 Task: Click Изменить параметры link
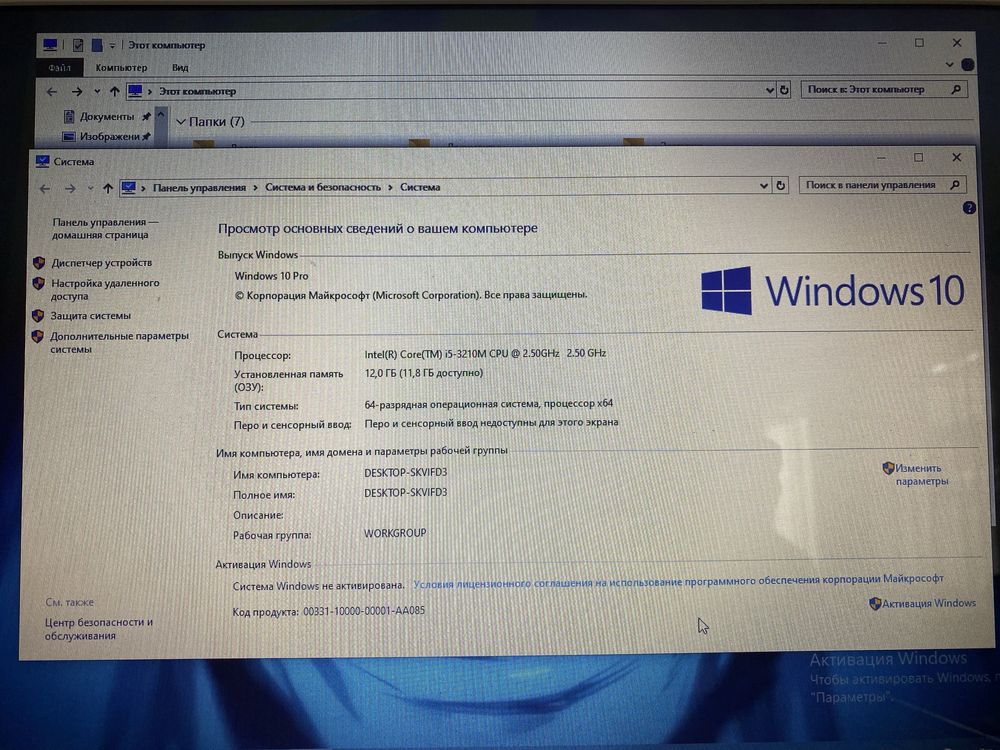[x=922, y=474]
